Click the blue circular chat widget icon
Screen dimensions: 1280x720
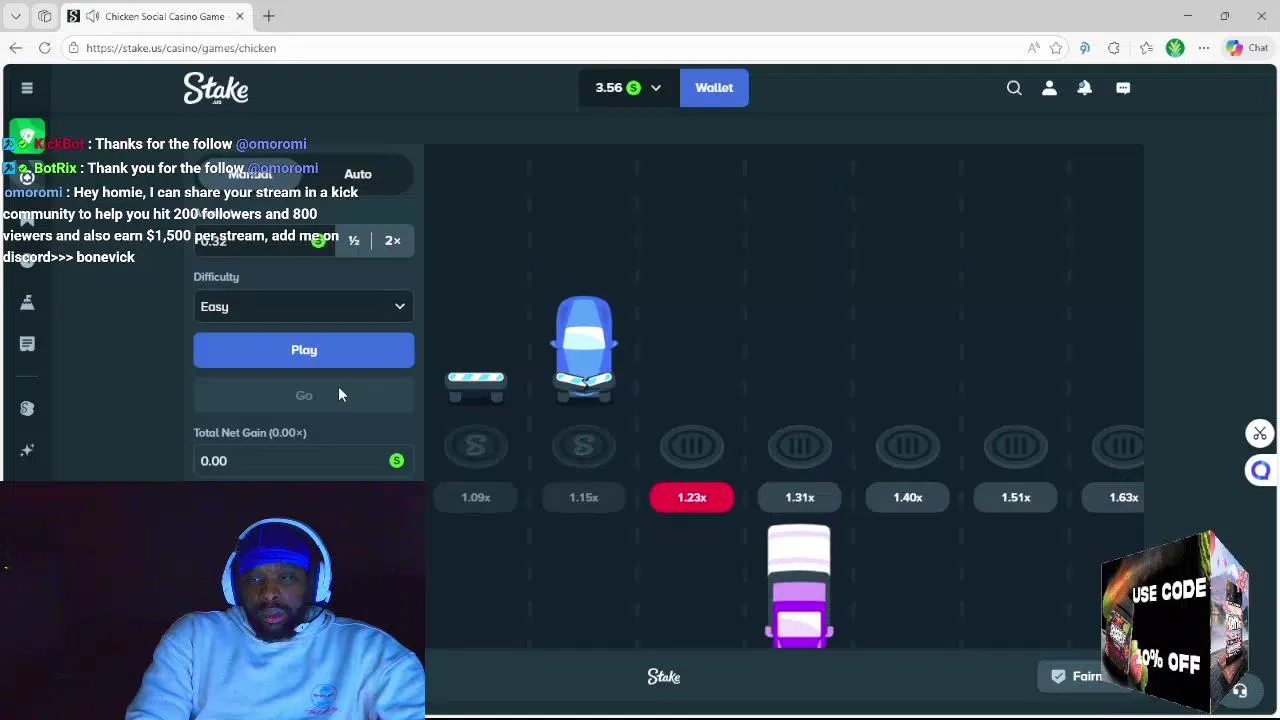(x=1261, y=470)
